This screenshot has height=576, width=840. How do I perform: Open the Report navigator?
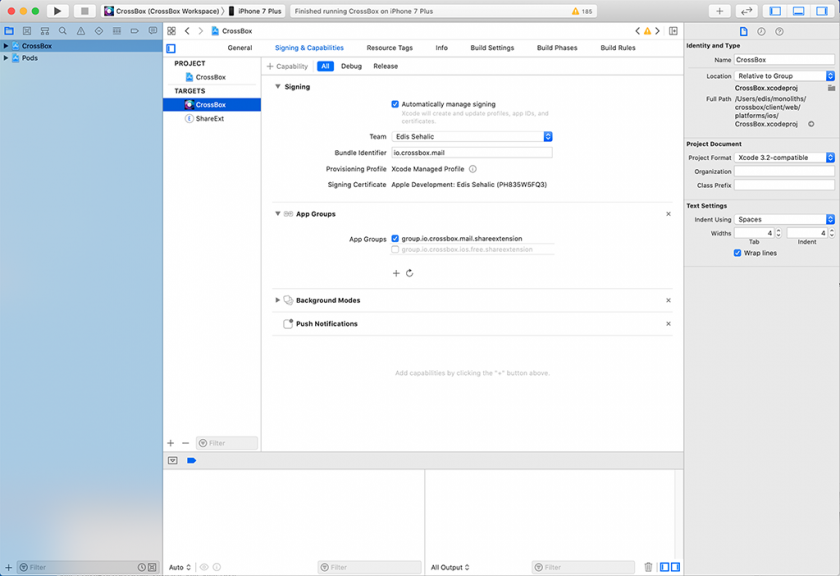pyautogui.click(x=153, y=31)
